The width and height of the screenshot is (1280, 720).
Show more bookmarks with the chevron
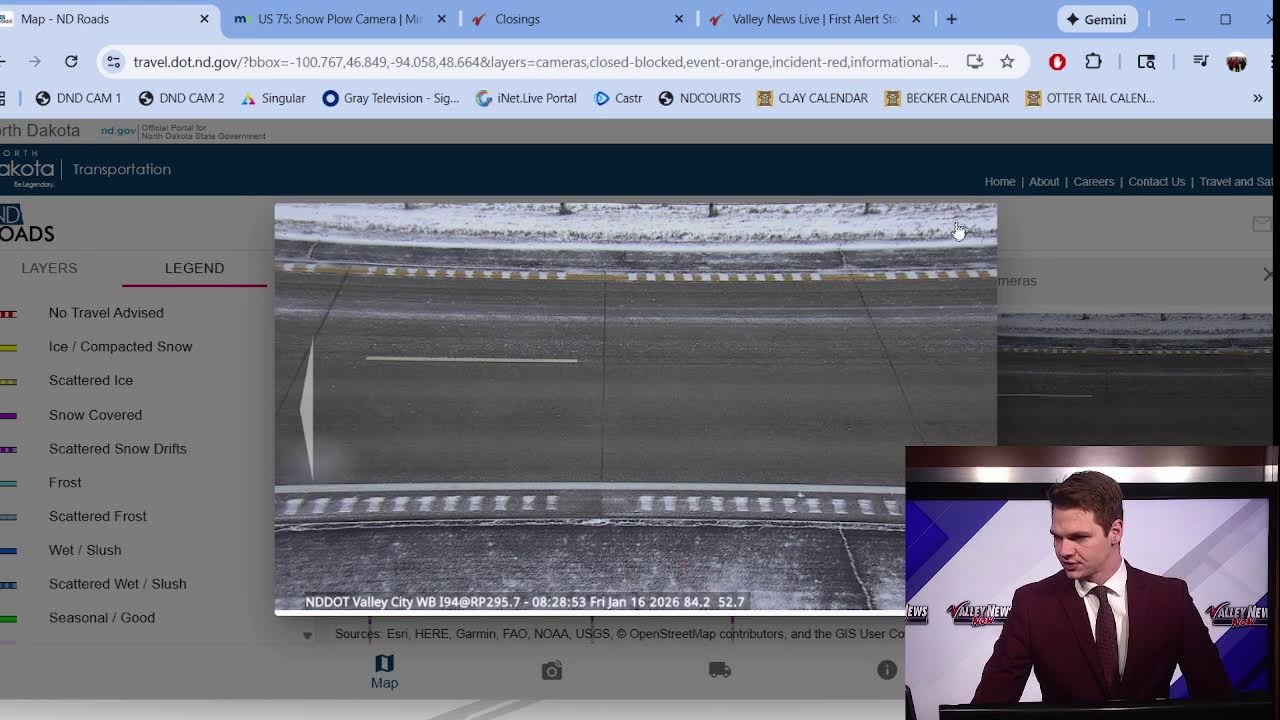tap(1257, 98)
